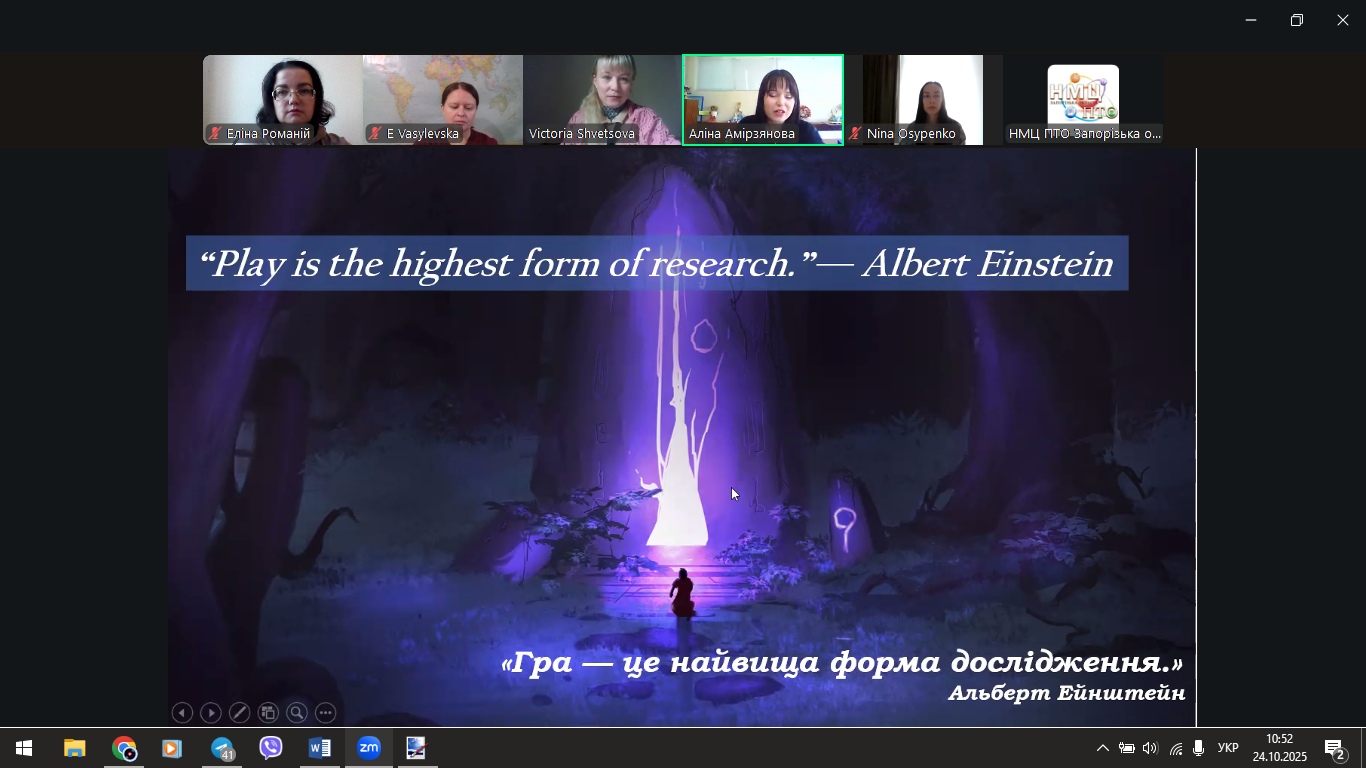
Task: Select Еліна Романій's video thumbnail
Action: point(283,100)
